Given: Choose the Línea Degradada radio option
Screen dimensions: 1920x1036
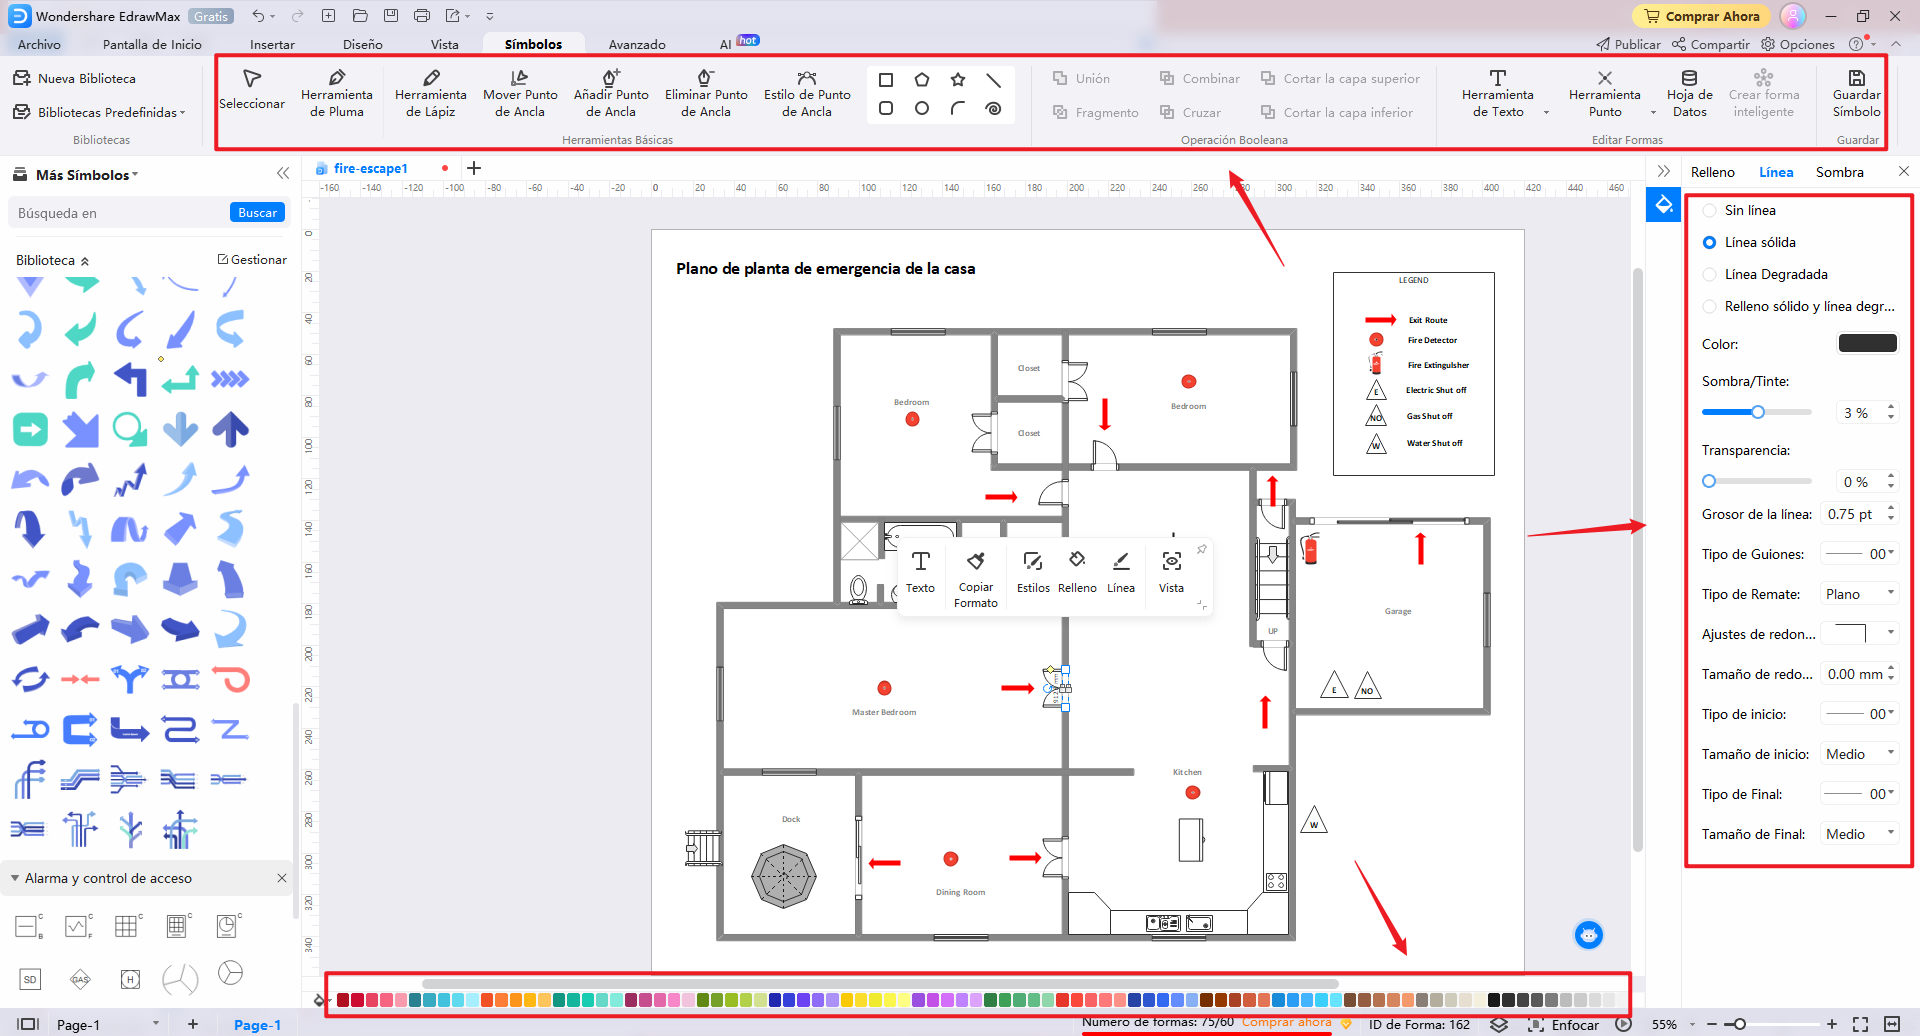Looking at the screenshot, I should (1710, 275).
